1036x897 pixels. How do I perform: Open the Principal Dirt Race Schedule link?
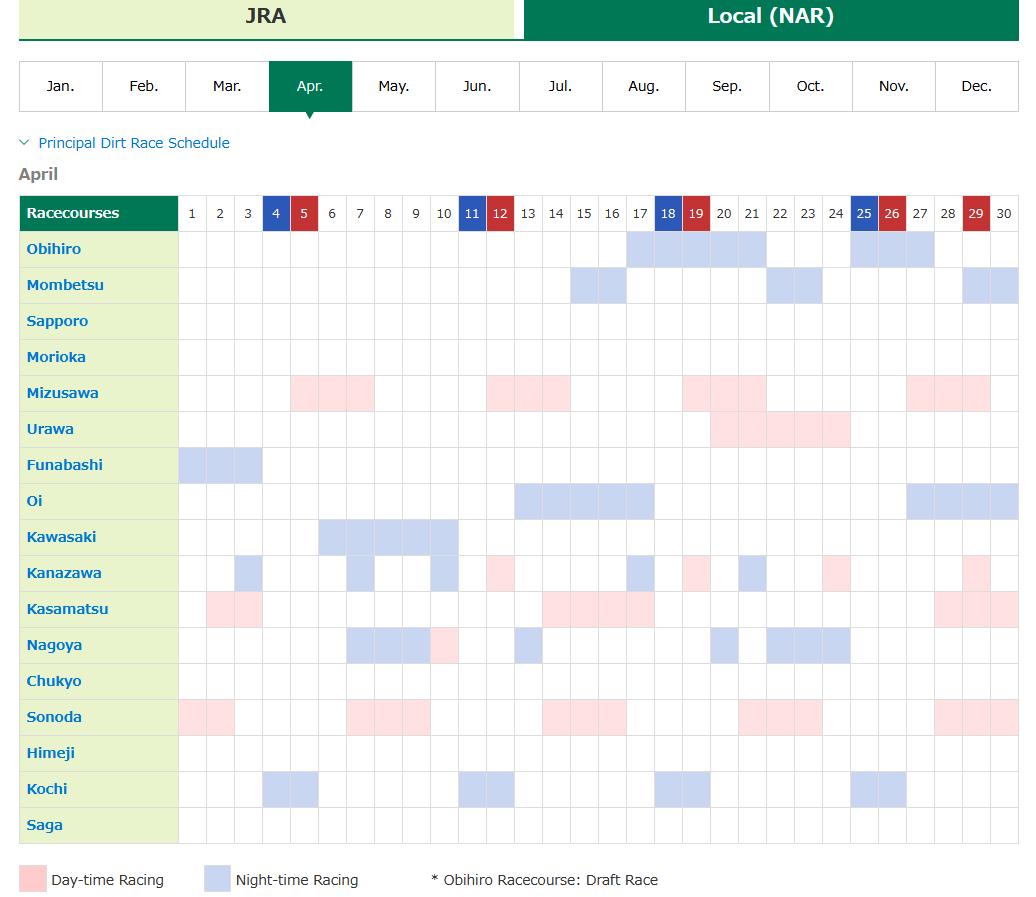click(x=134, y=143)
